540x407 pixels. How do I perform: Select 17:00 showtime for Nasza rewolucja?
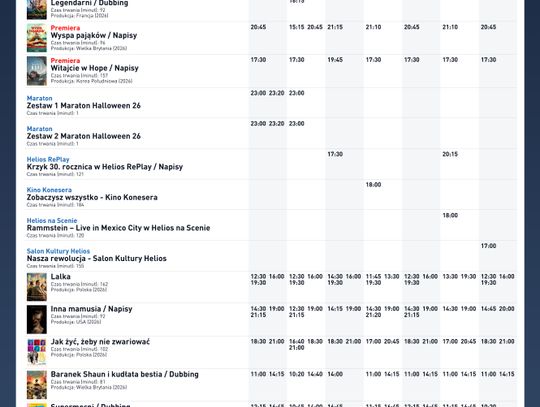coord(488,246)
